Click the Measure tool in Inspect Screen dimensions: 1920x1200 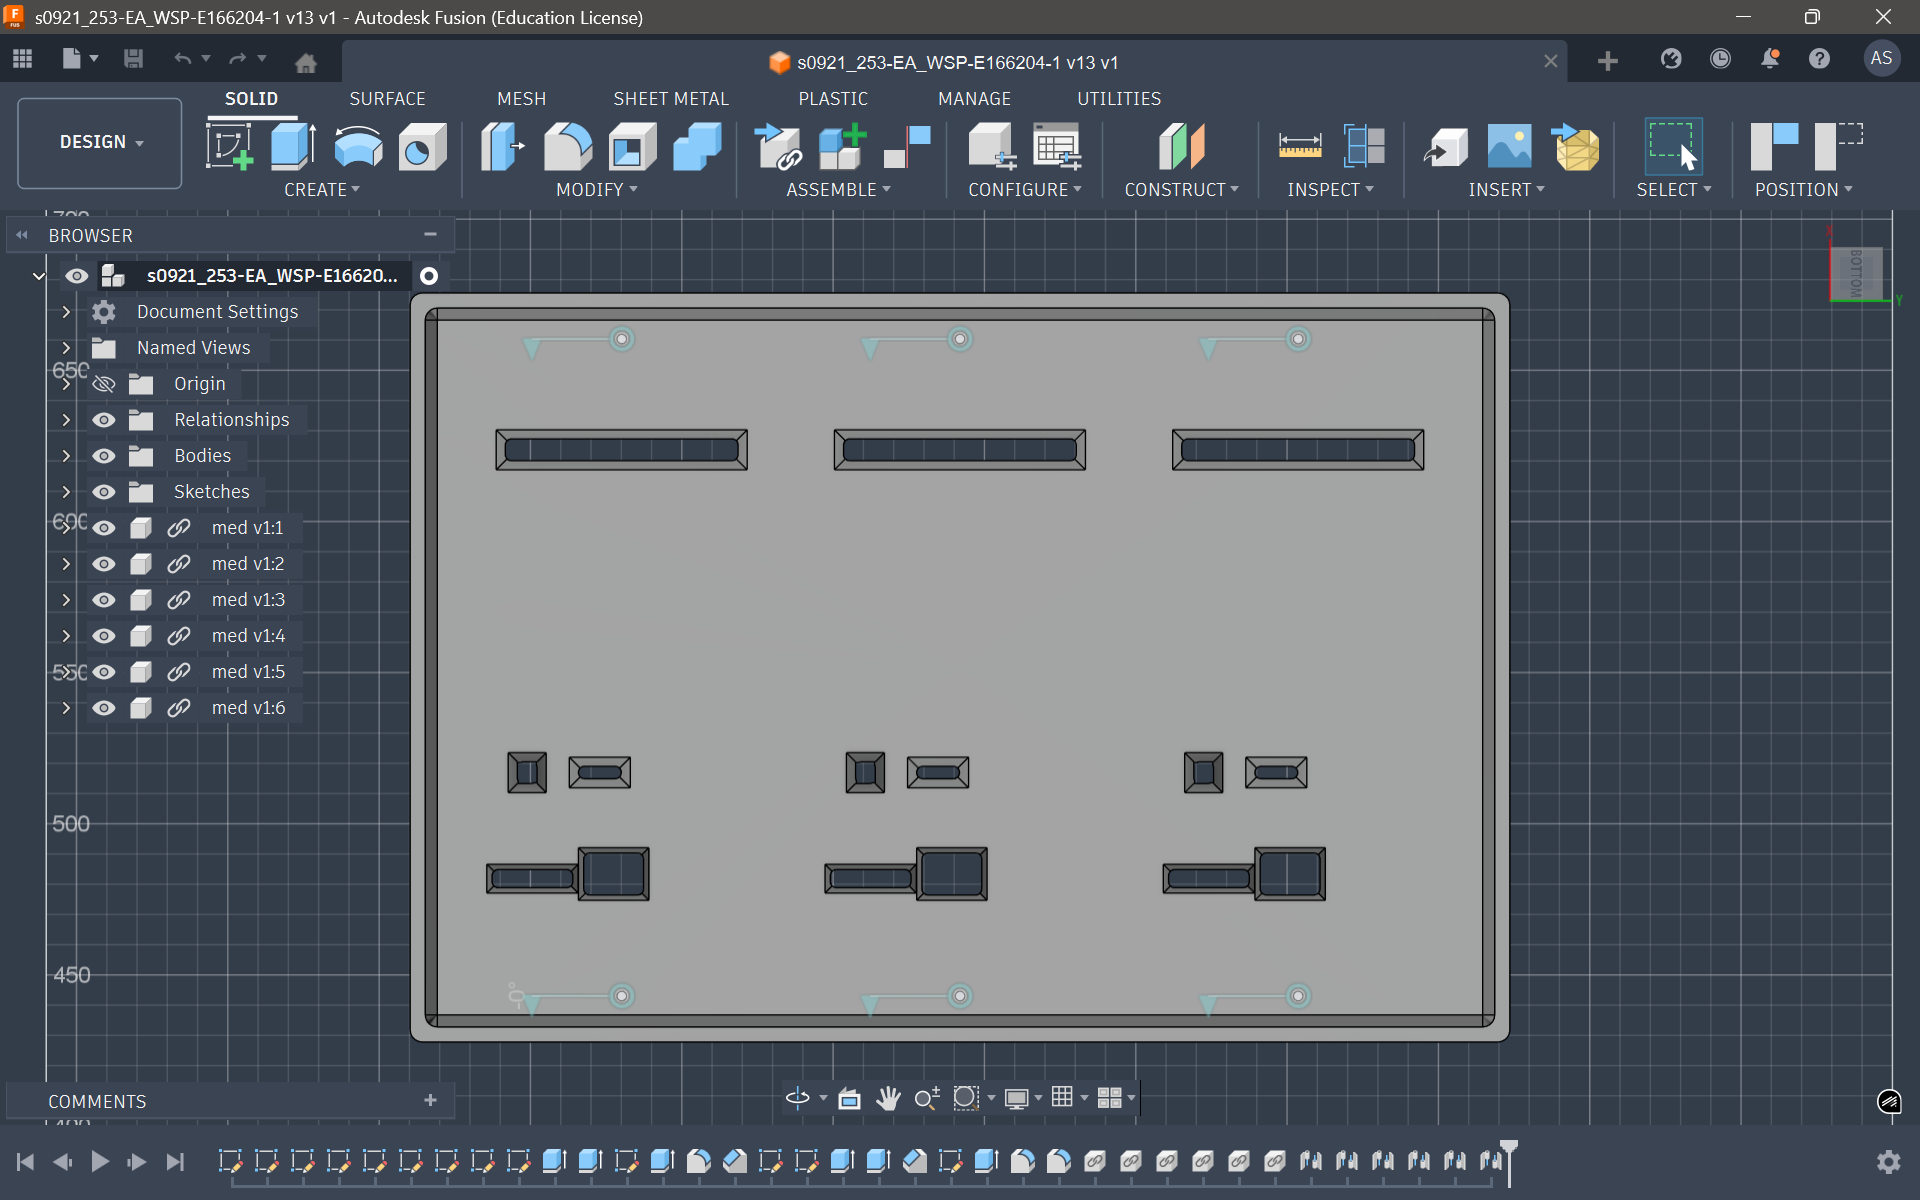tap(1299, 147)
